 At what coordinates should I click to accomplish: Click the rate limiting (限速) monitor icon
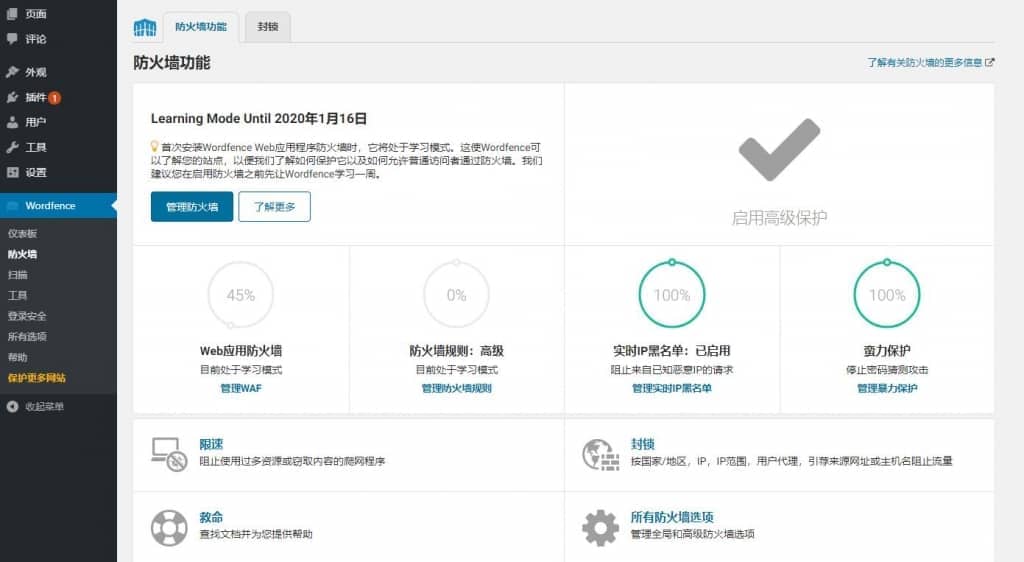[x=169, y=453]
